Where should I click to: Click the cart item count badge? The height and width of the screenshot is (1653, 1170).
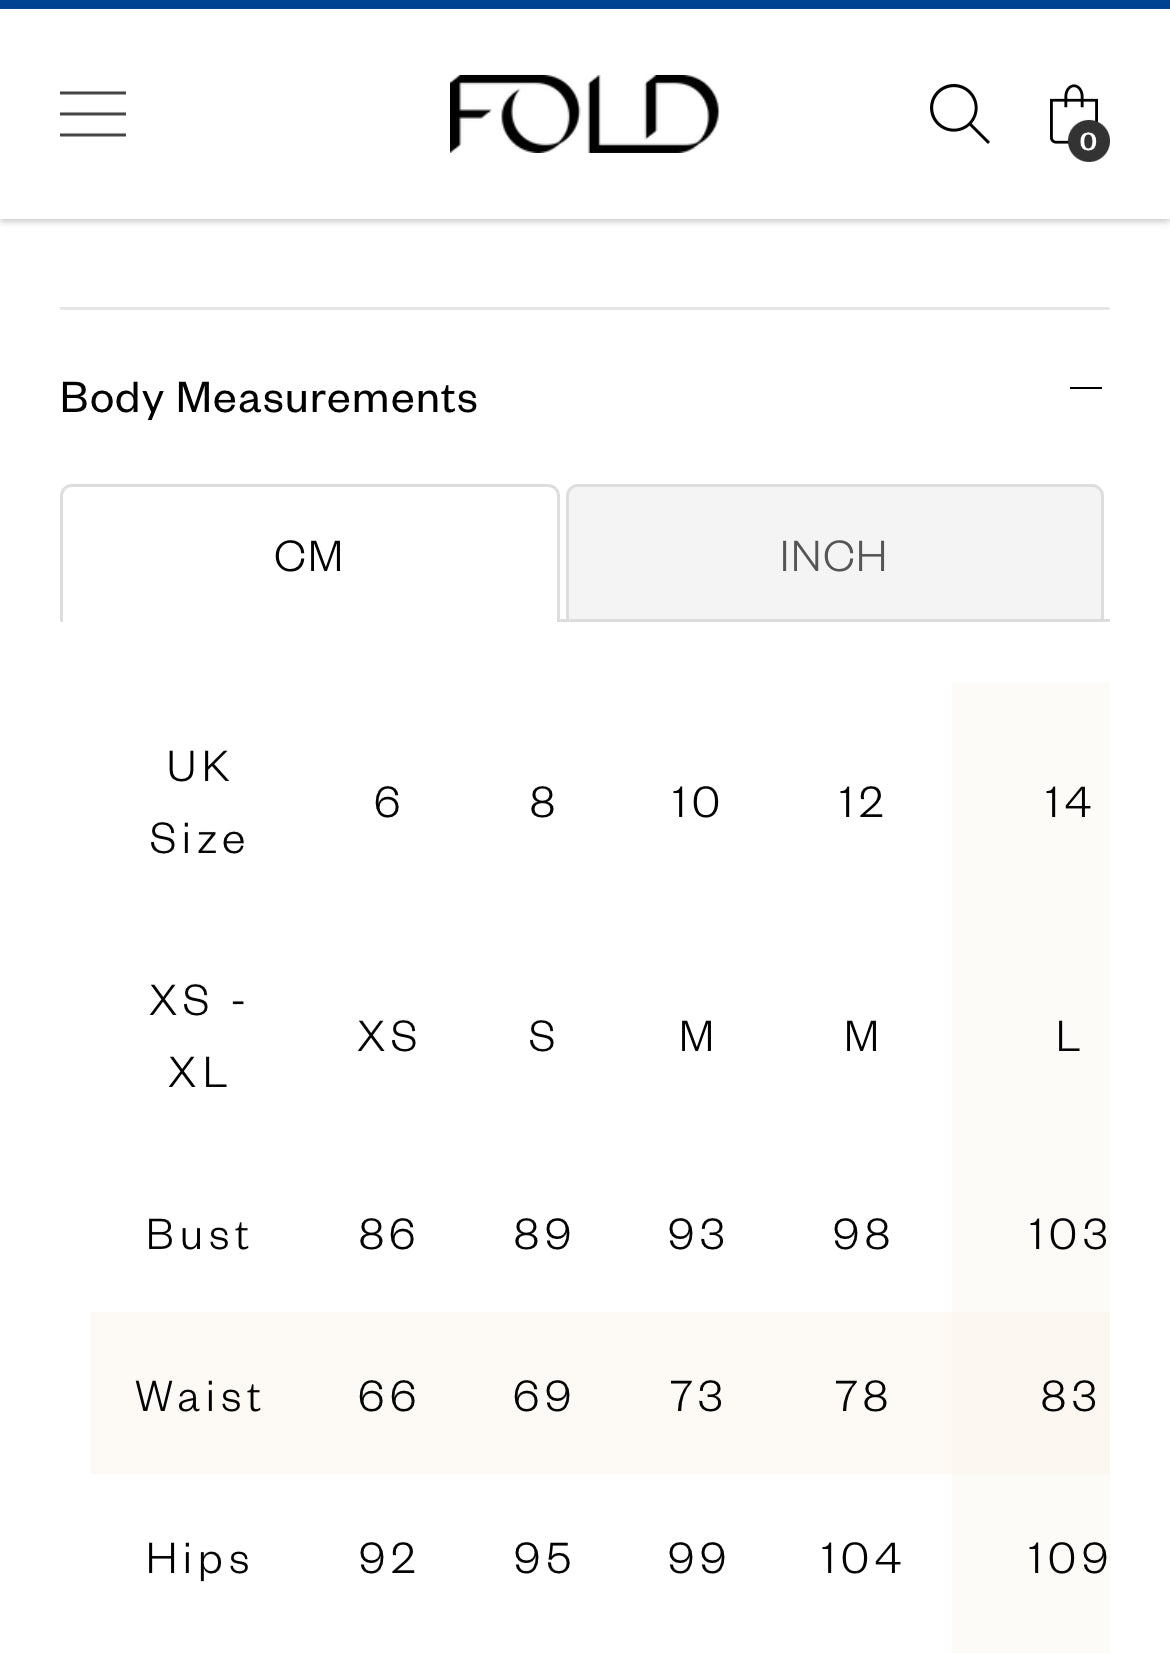1089,142
